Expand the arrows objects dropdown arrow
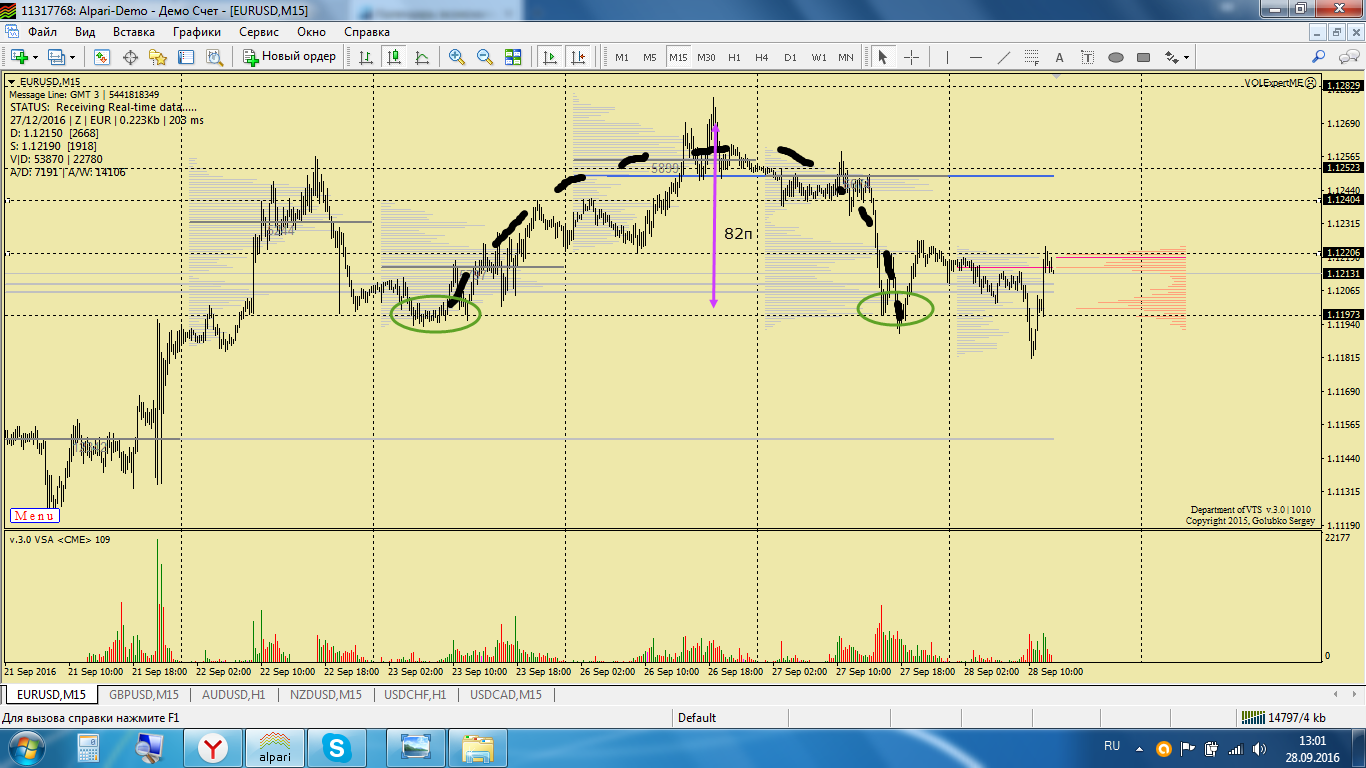 point(1186,57)
